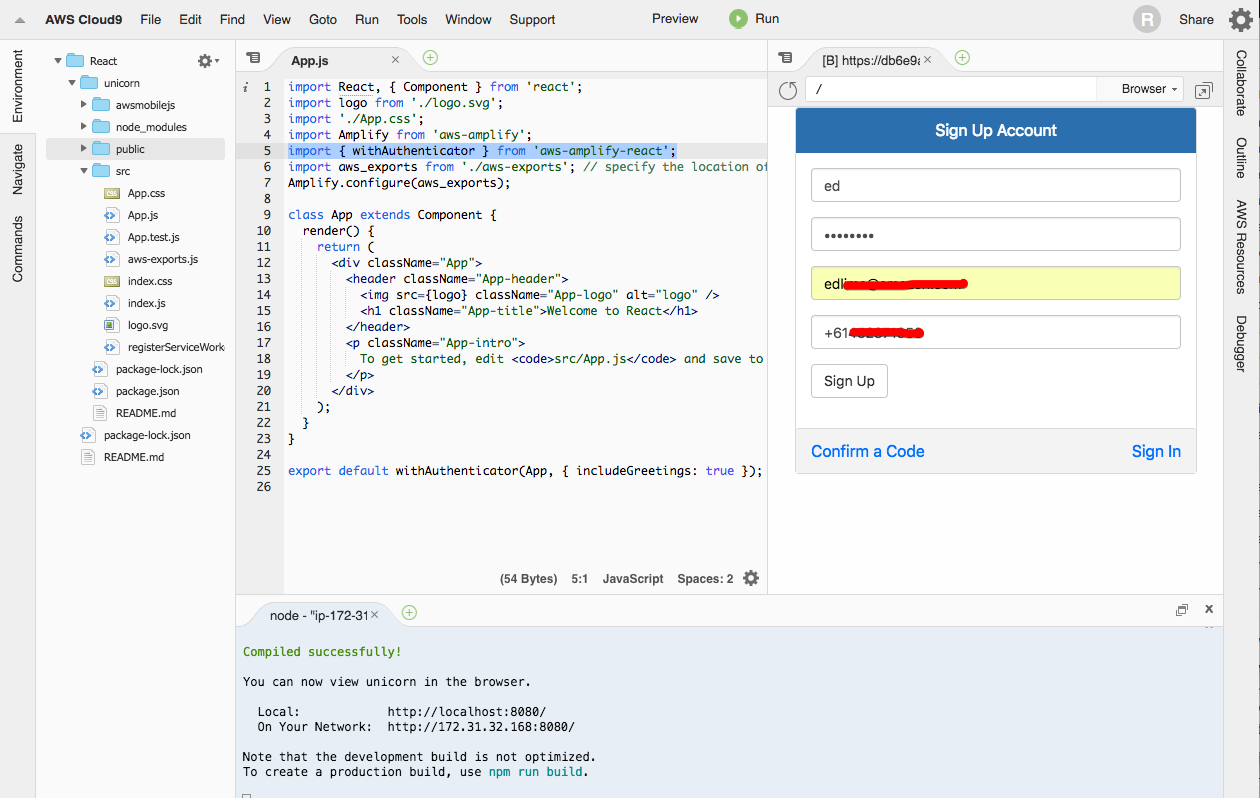This screenshot has height=798, width=1260.
Task: Collapse the unicorn folder
Action: coord(72,83)
